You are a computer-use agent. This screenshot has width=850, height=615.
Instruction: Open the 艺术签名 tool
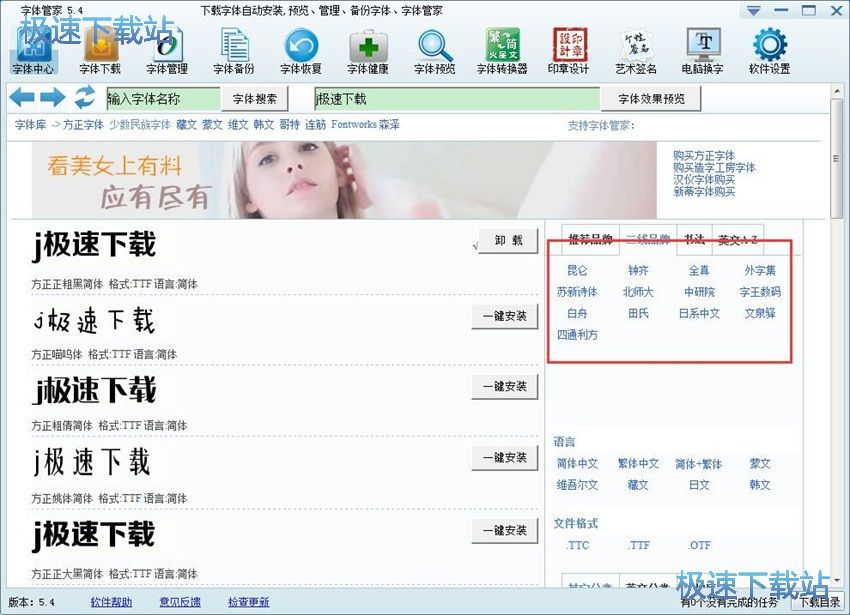click(636, 52)
